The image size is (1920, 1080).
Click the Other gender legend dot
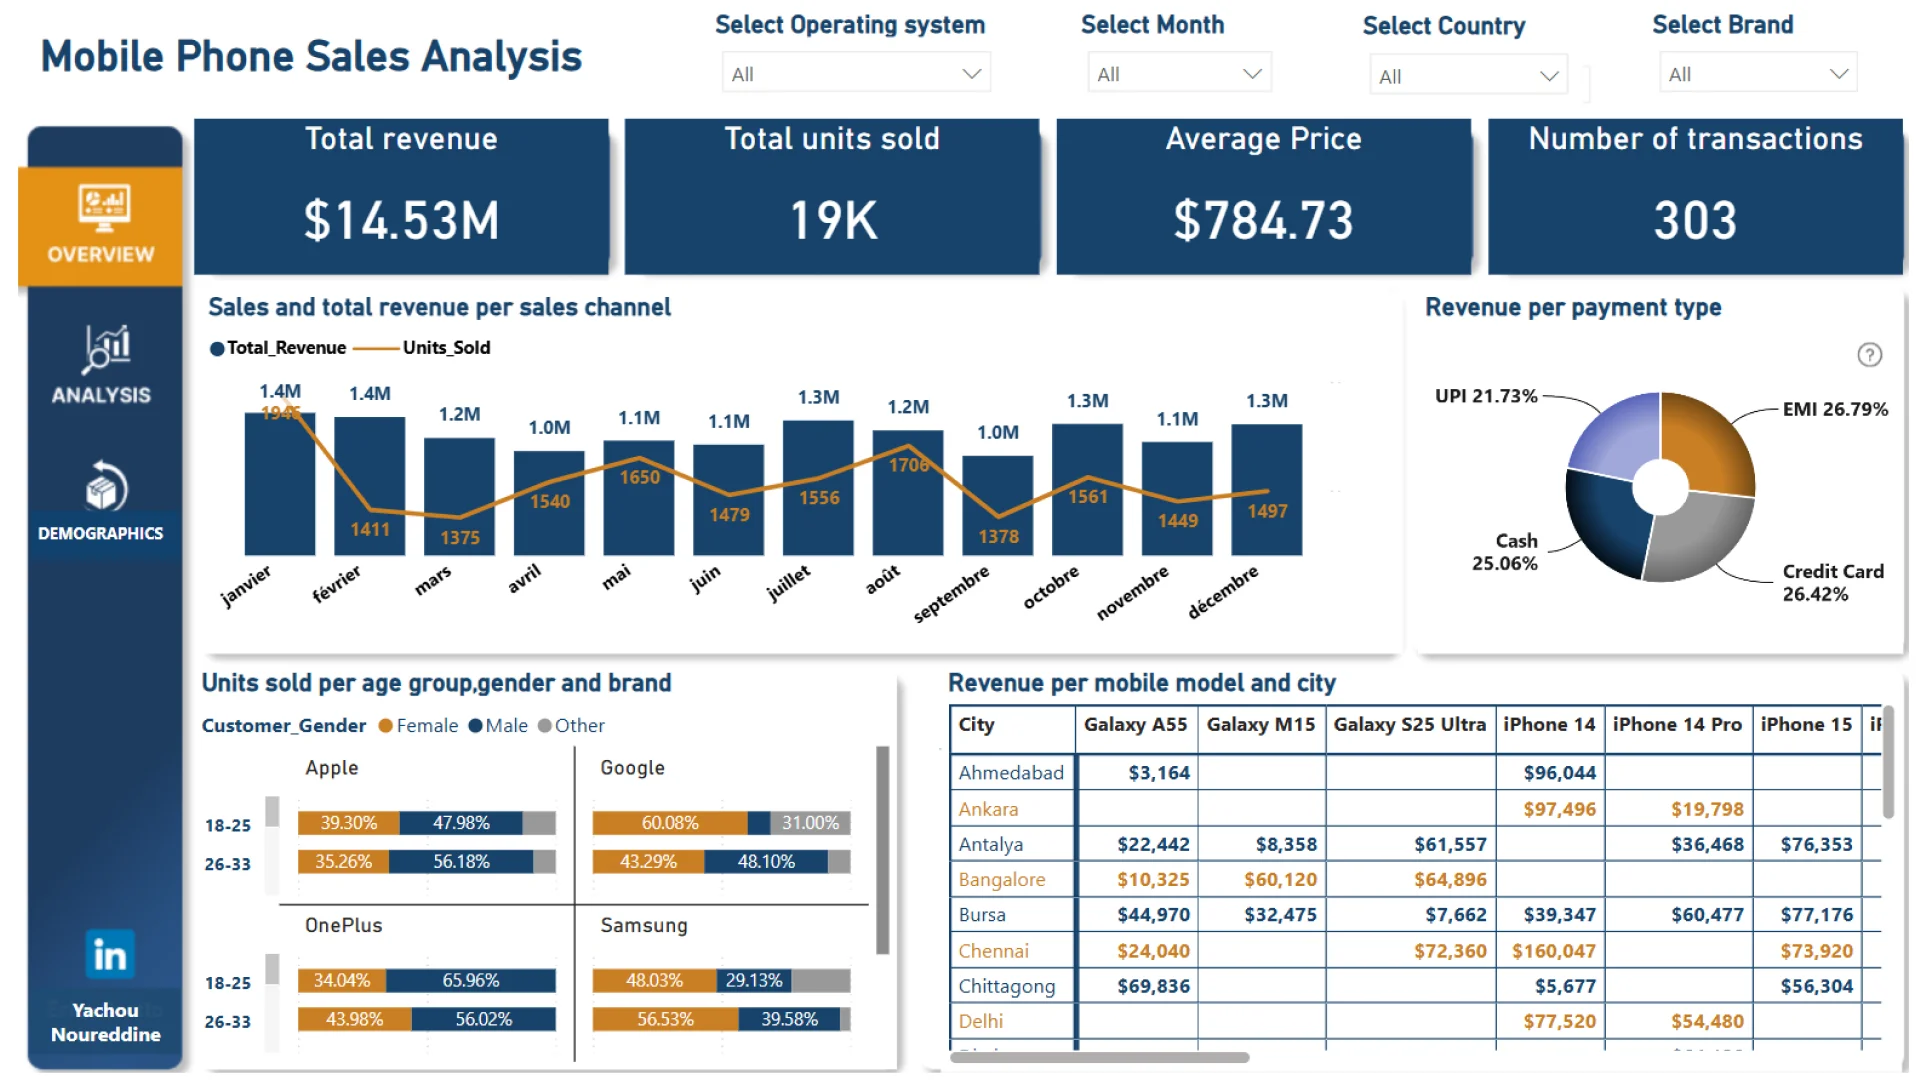click(x=544, y=726)
